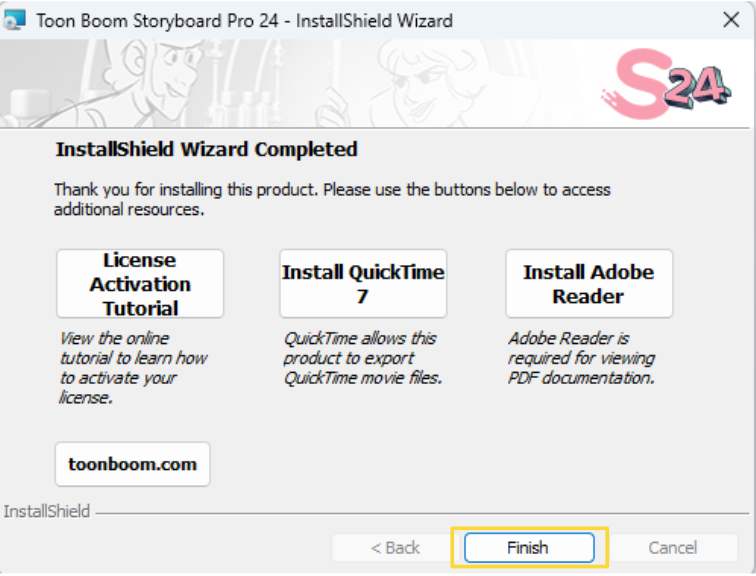Click the license tutorial description text
756x576 pixels.
coord(132,368)
